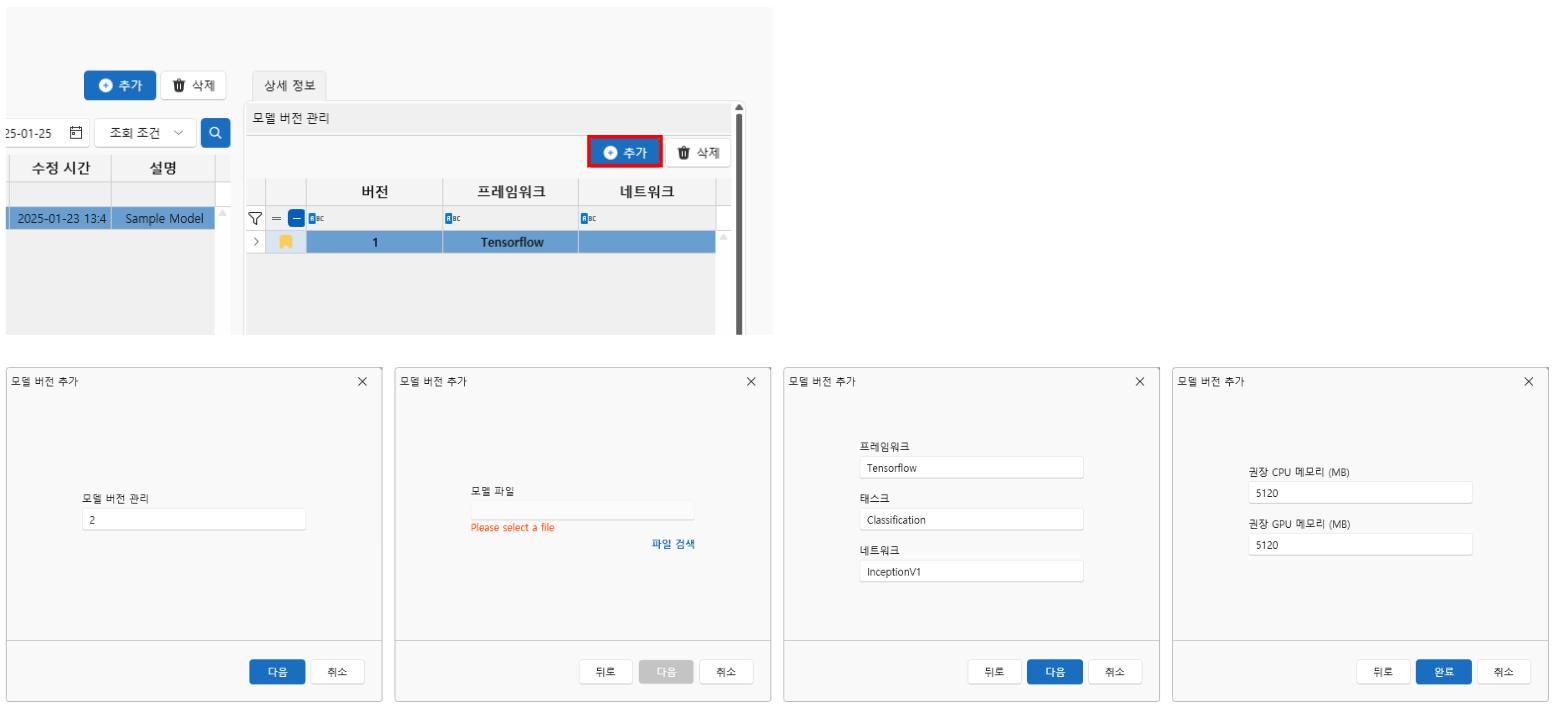The width and height of the screenshot is (1563, 714).
Task: Open the 조회 조건 dropdown
Action: pos(146,132)
